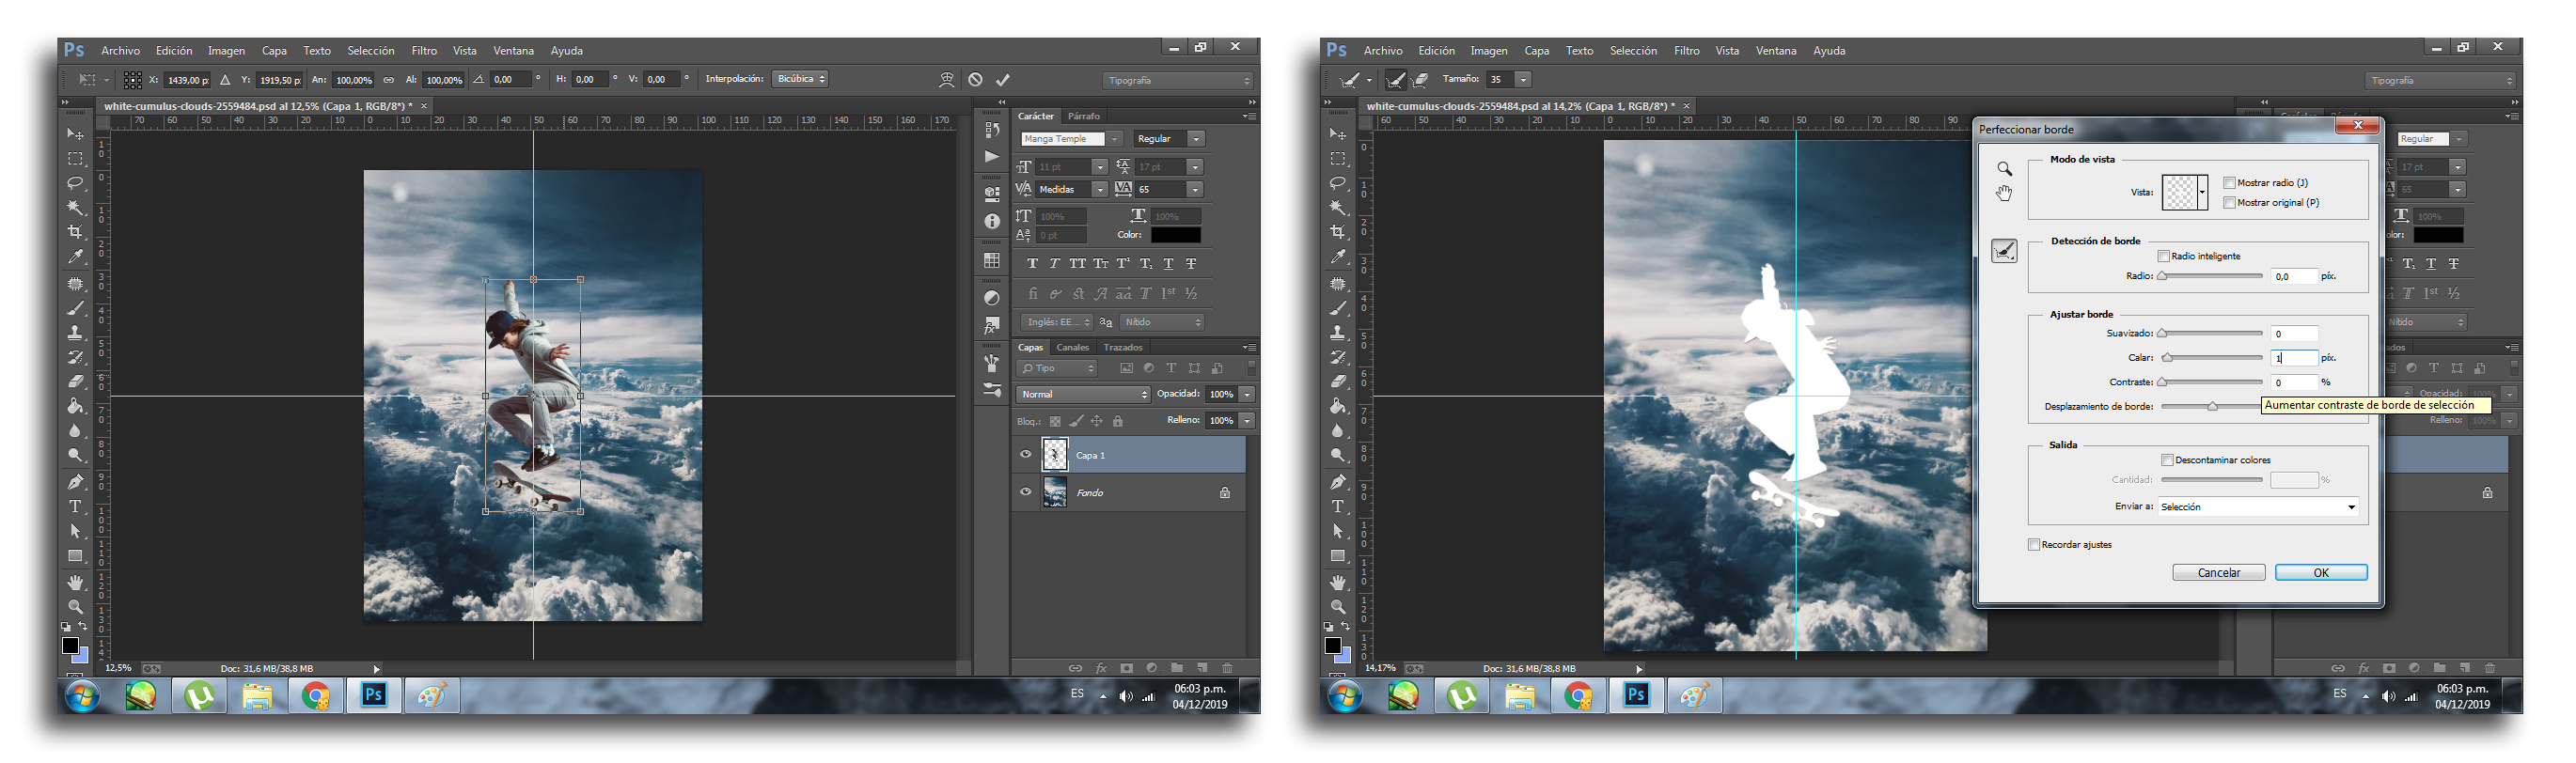Open the Normal blend mode dropdown in left window
Image resolution: width=2576 pixels, height=763 pixels.
[1084, 395]
